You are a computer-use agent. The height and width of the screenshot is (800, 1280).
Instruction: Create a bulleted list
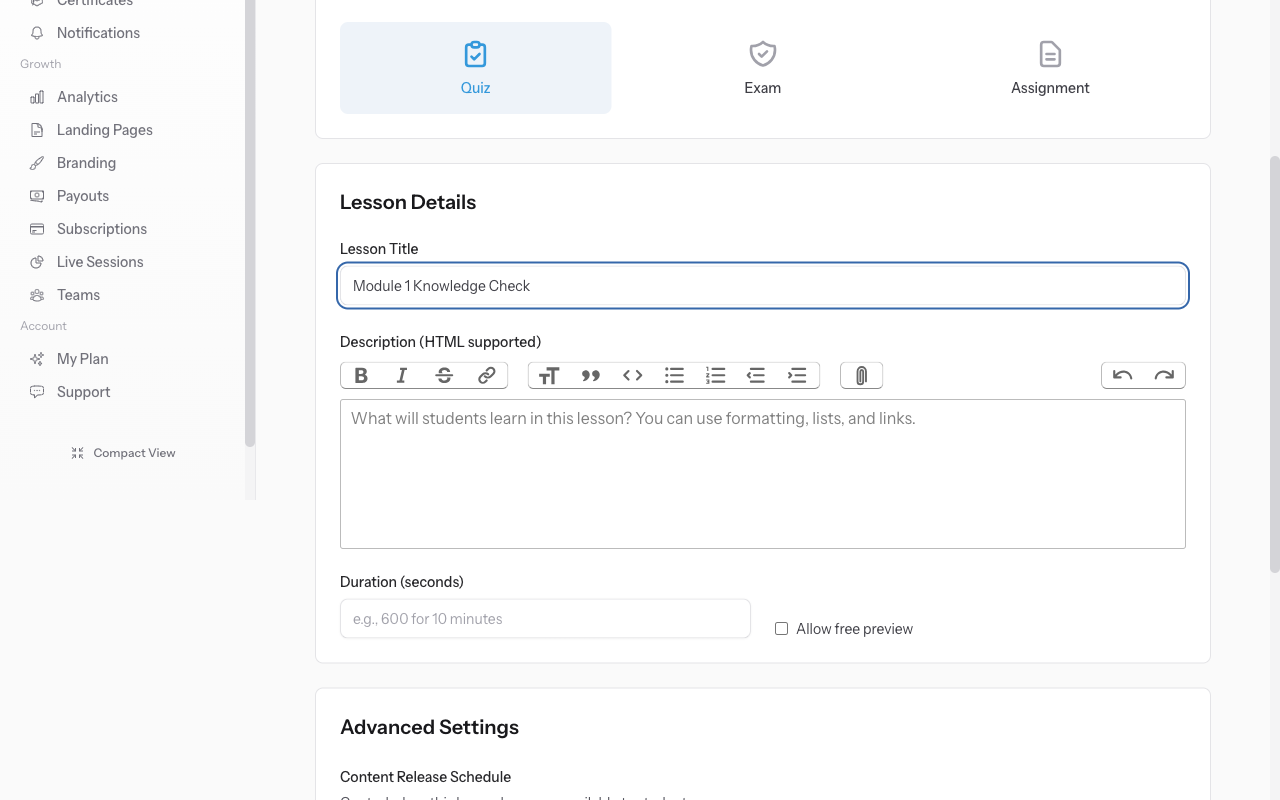[x=674, y=375]
